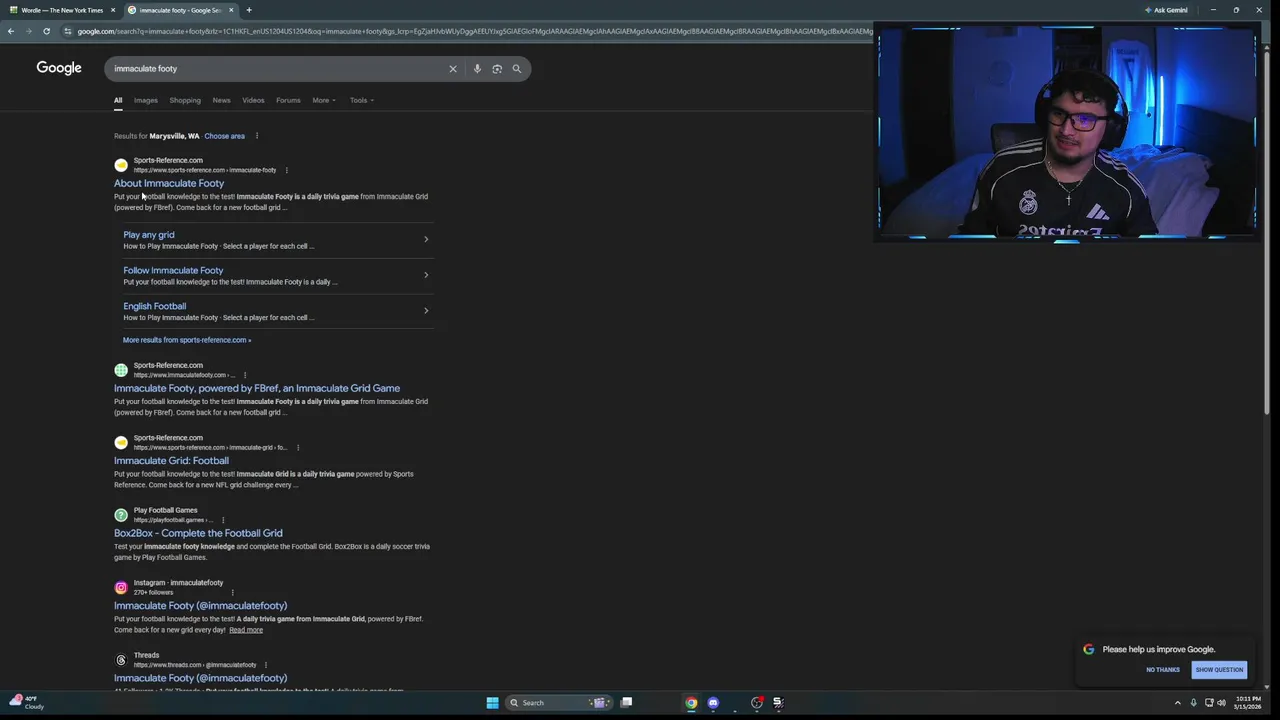Dismiss survey with No Thanks
This screenshot has width=1280, height=720.
point(1163,670)
